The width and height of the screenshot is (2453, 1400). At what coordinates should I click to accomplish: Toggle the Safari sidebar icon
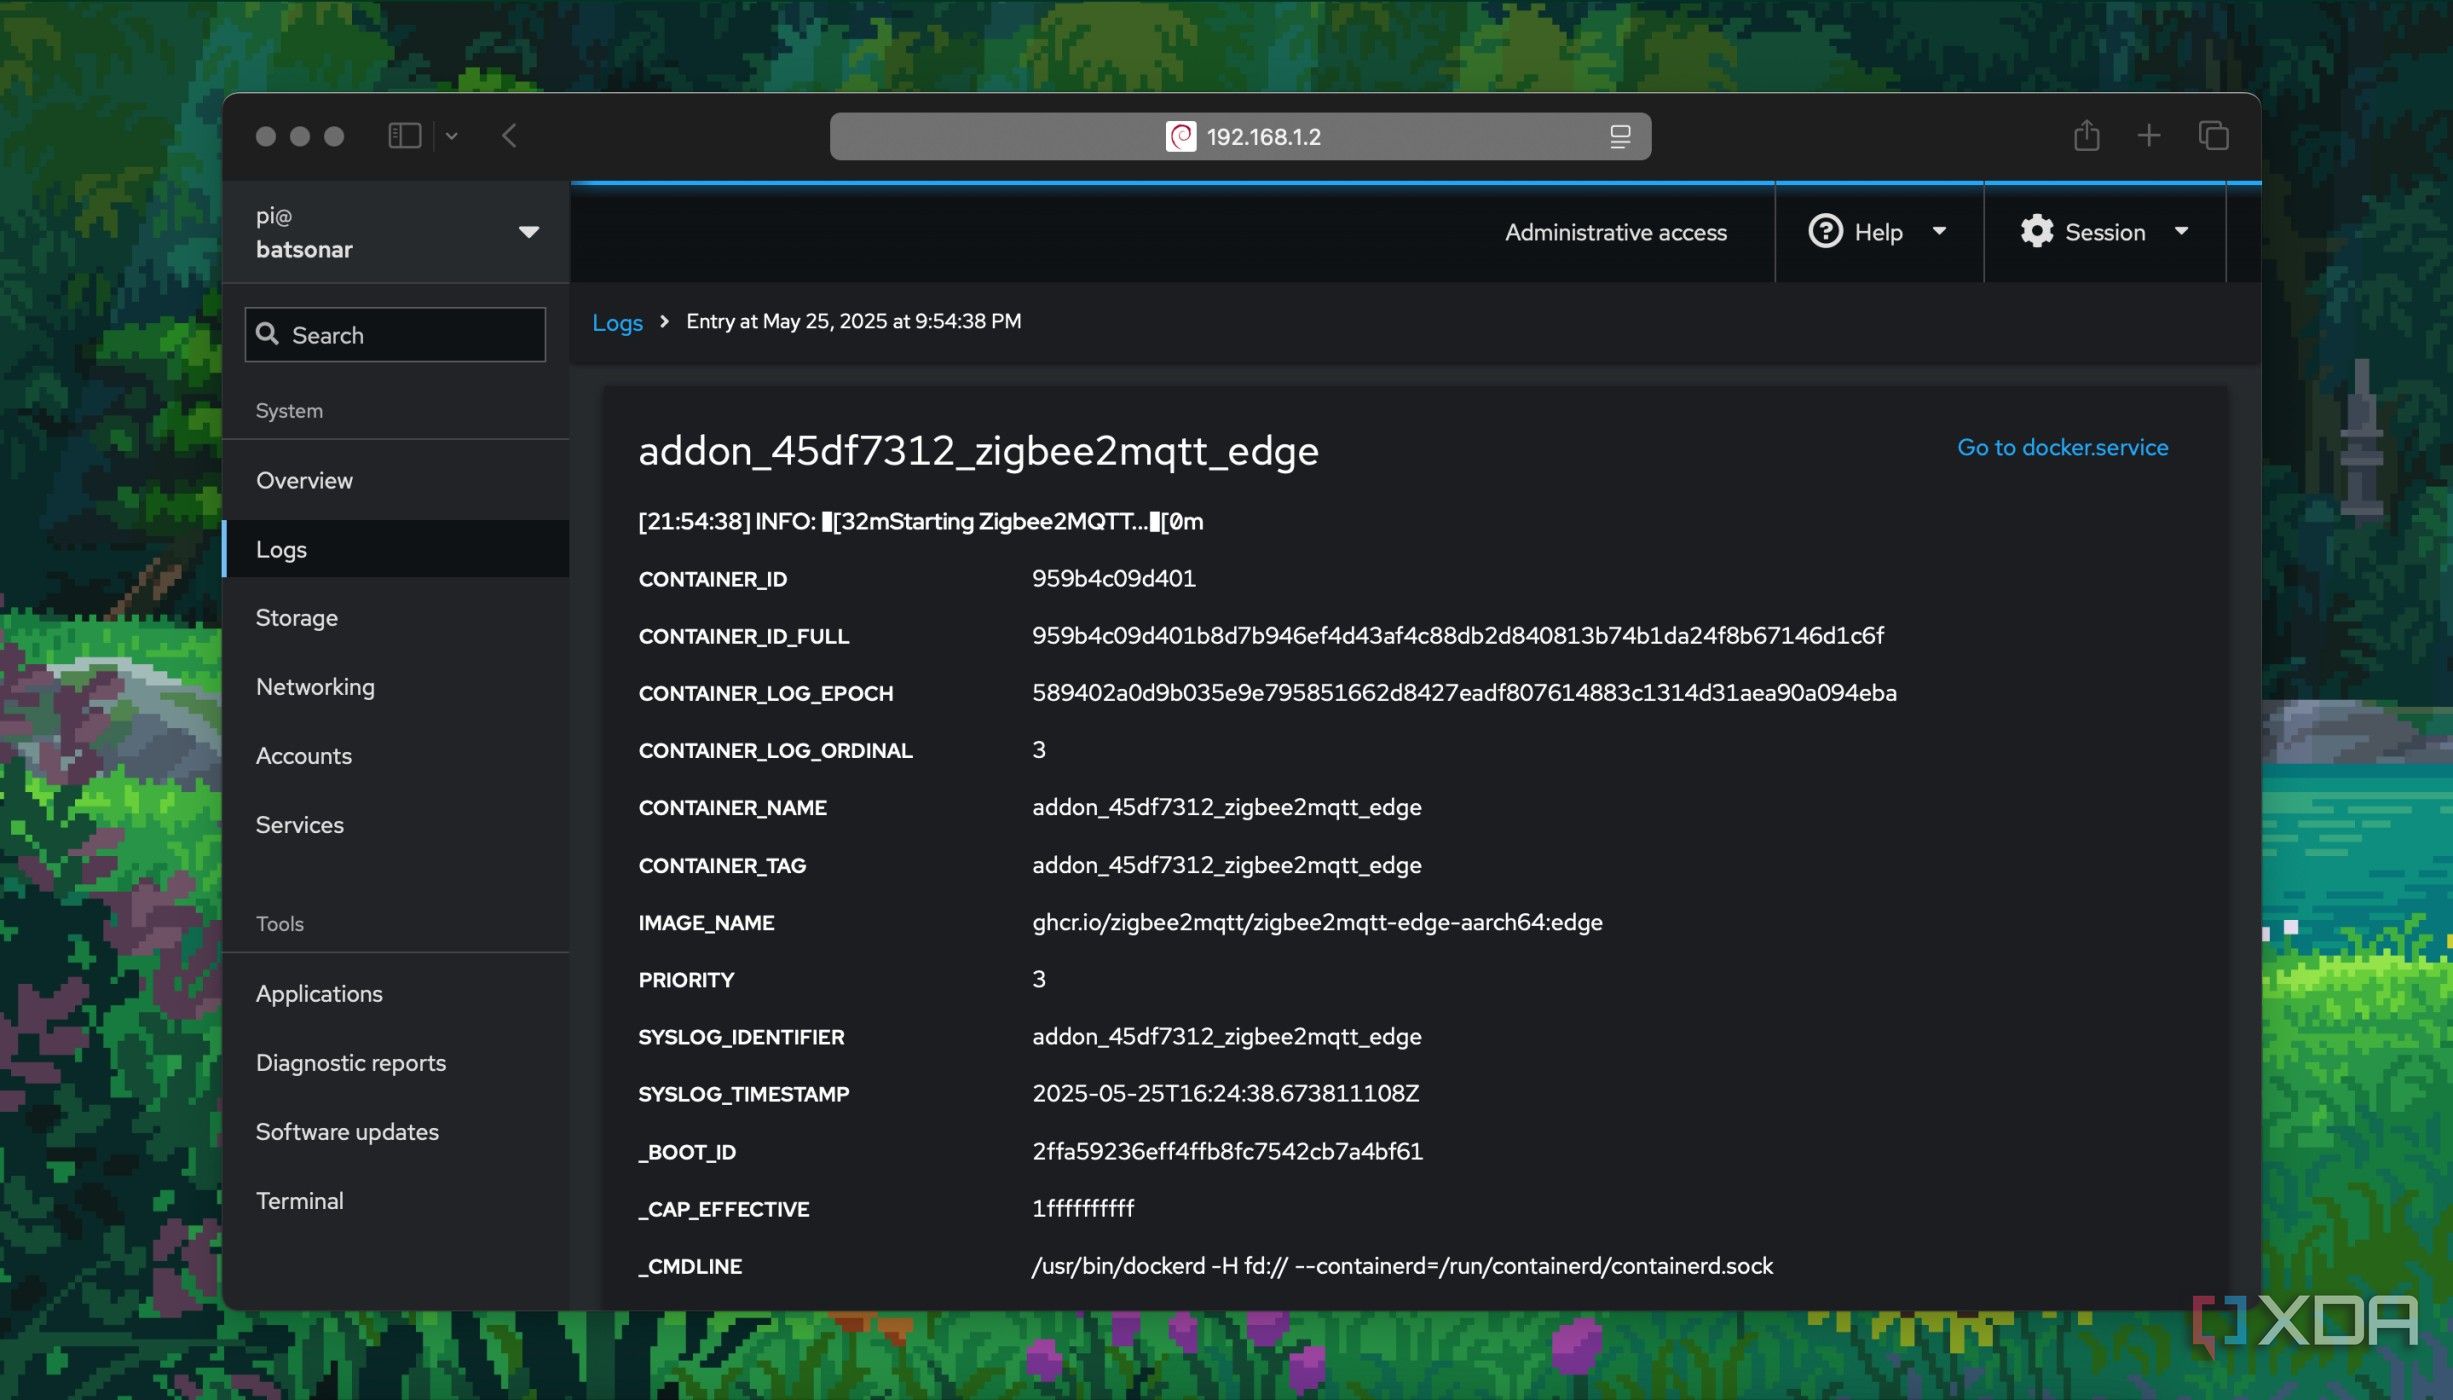tap(404, 136)
